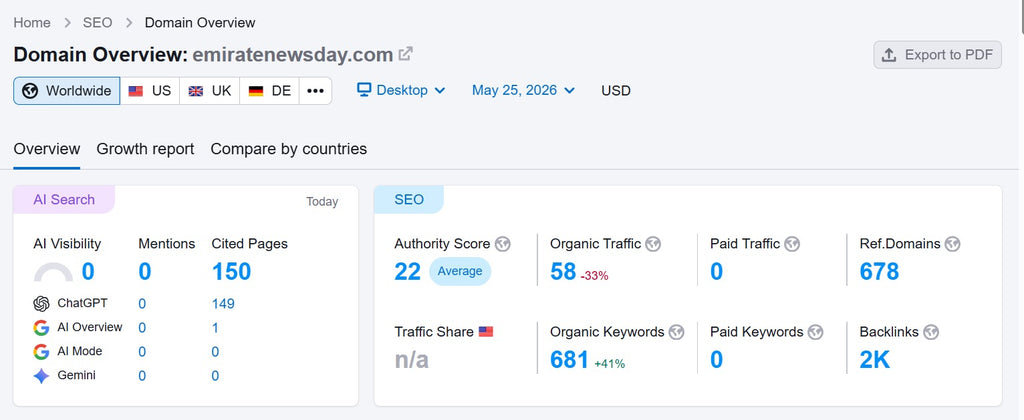Click globe icon beside Organic Traffic
Viewport: 1024px width, 420px height.
653,244
